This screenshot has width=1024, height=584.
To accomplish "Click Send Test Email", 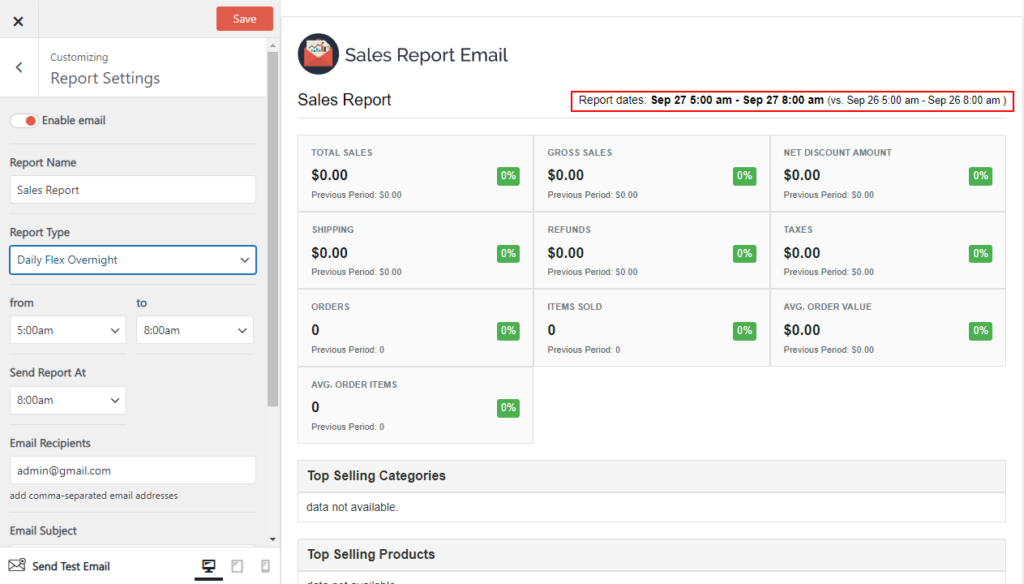I will [x=69, y=565].
